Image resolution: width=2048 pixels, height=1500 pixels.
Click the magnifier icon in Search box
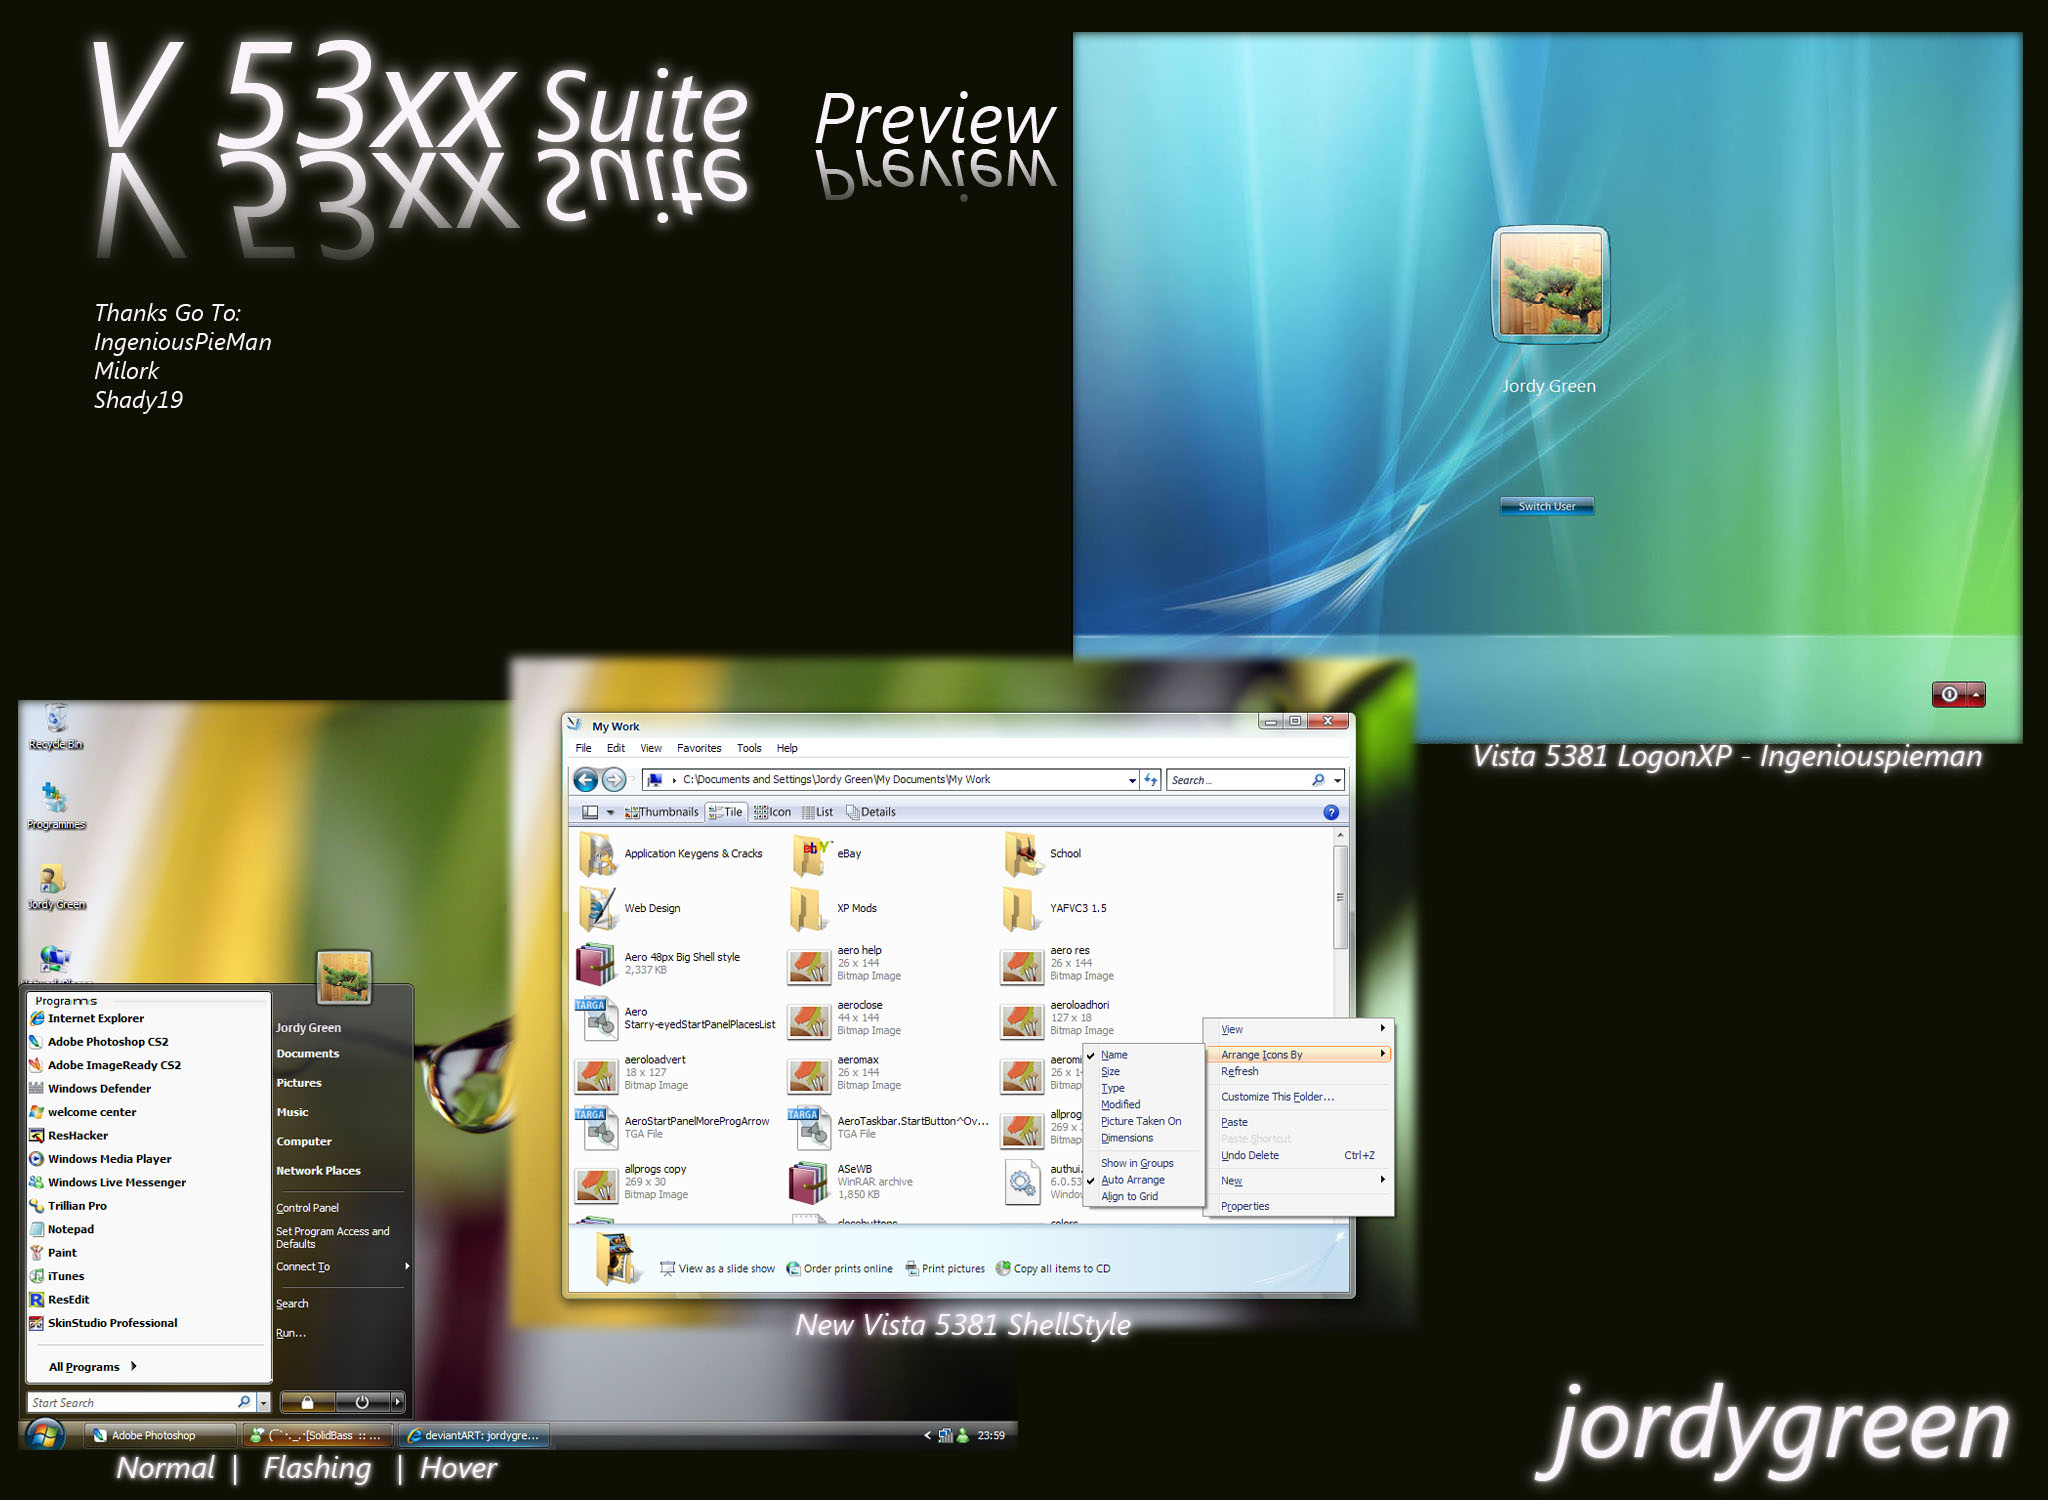[x=1318, y=780]
